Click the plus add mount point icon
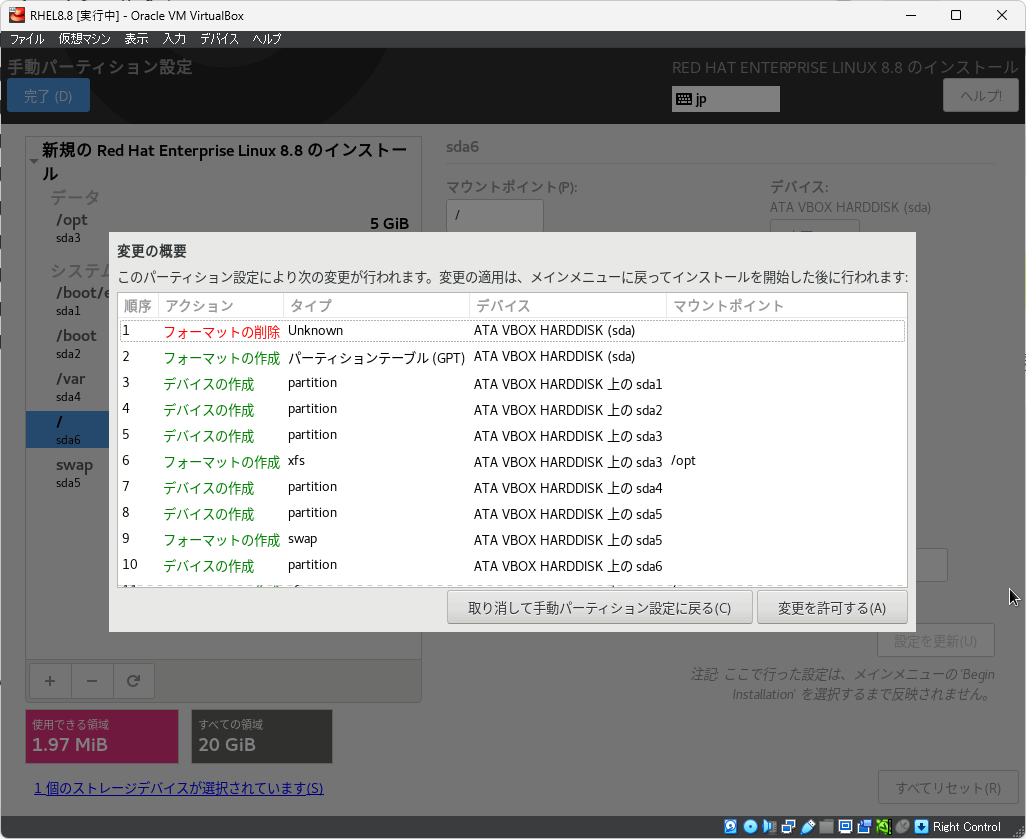This screenshot has height=839, width=1026. click(50, 681)
